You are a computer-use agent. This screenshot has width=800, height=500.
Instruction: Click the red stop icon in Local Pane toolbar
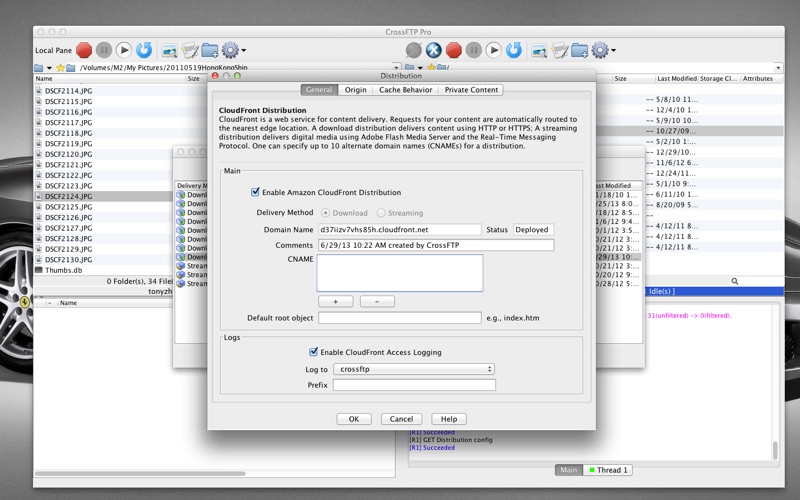point(84,50)
